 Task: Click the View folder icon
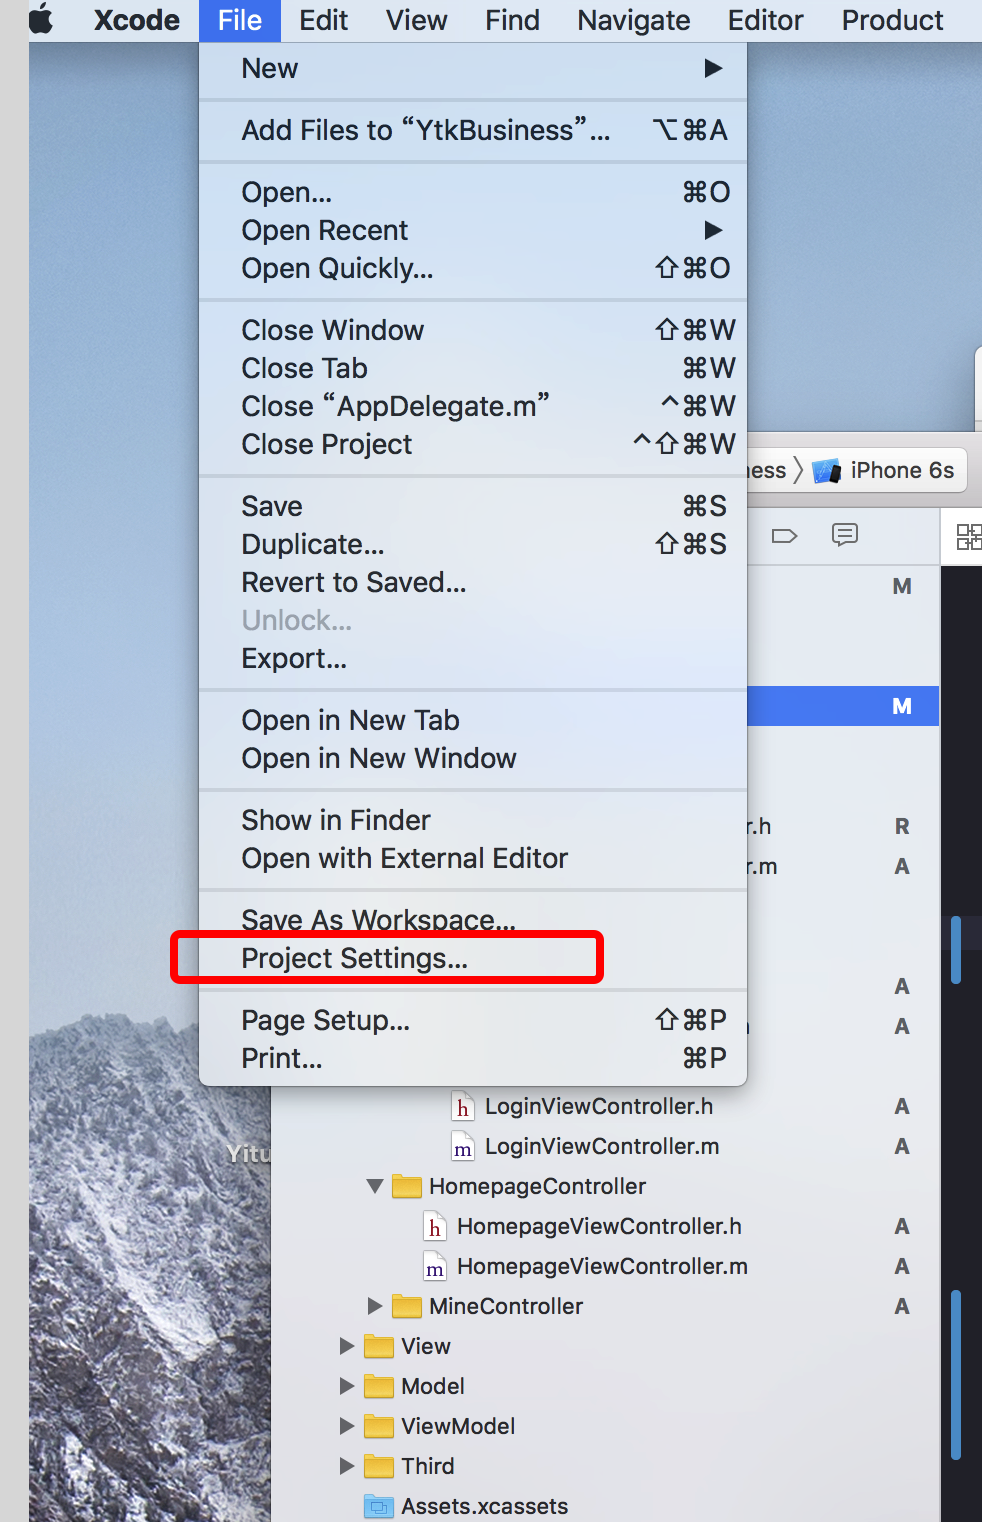pos(379,1346)
